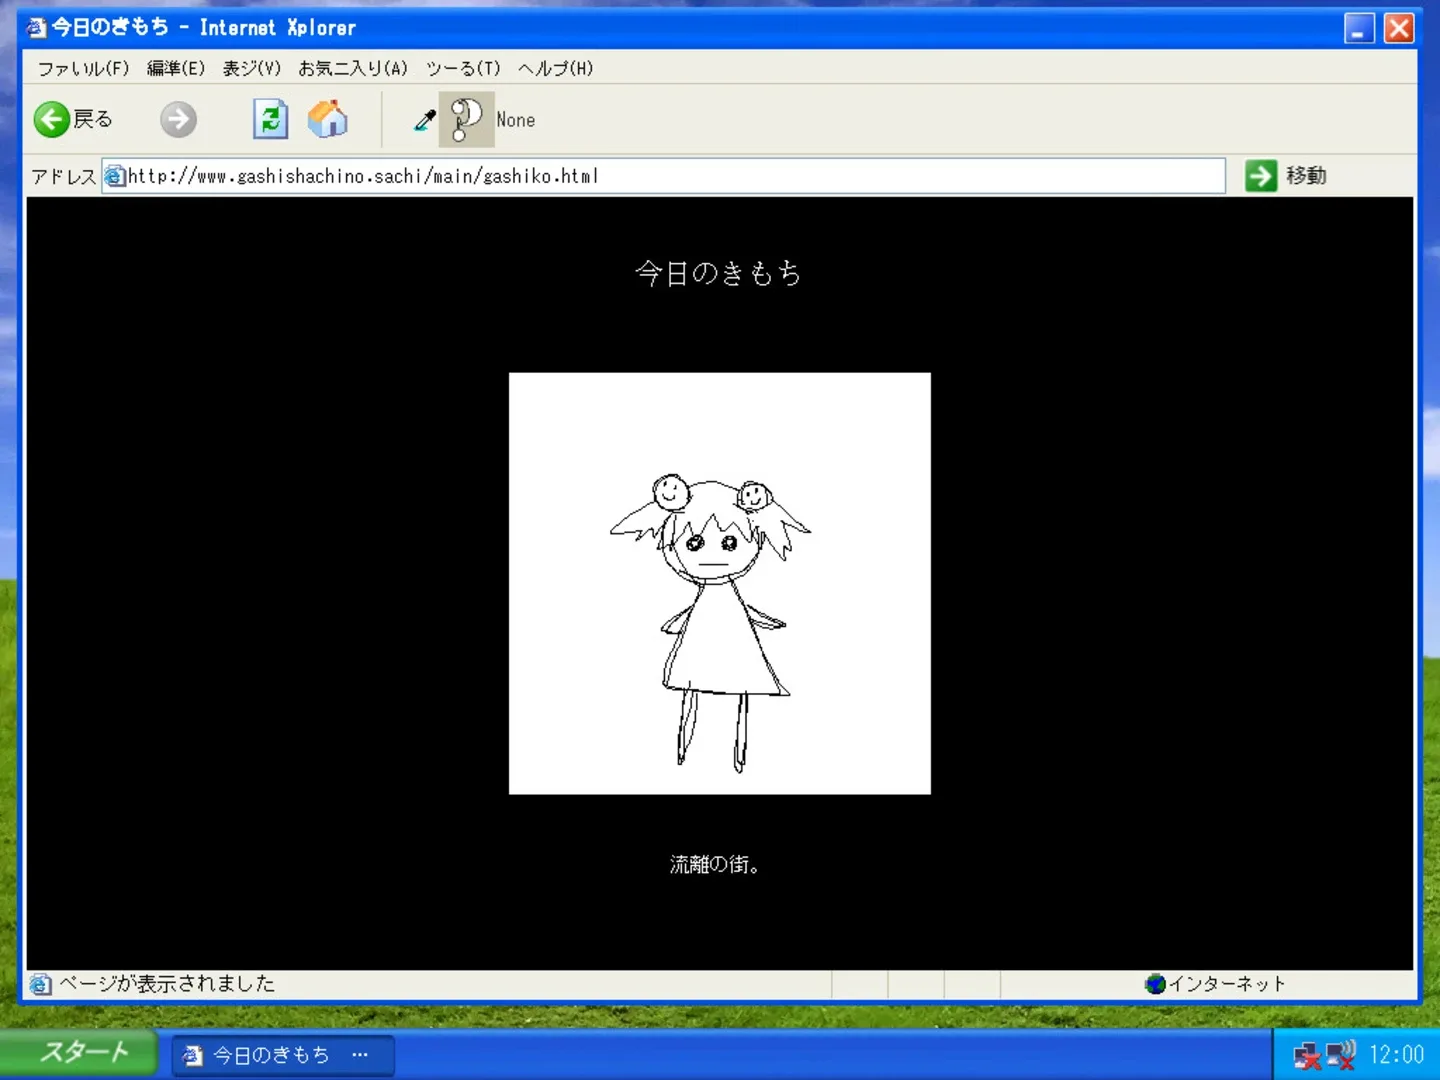The height and width of the screenshot is (1080, 1440).
Task: Click the wireless signal tray icon
Action: (x=1340, y=1055)
